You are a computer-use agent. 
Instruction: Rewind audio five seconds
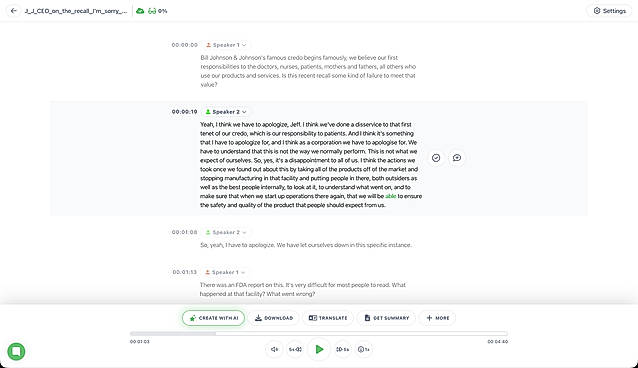[295, 349]
